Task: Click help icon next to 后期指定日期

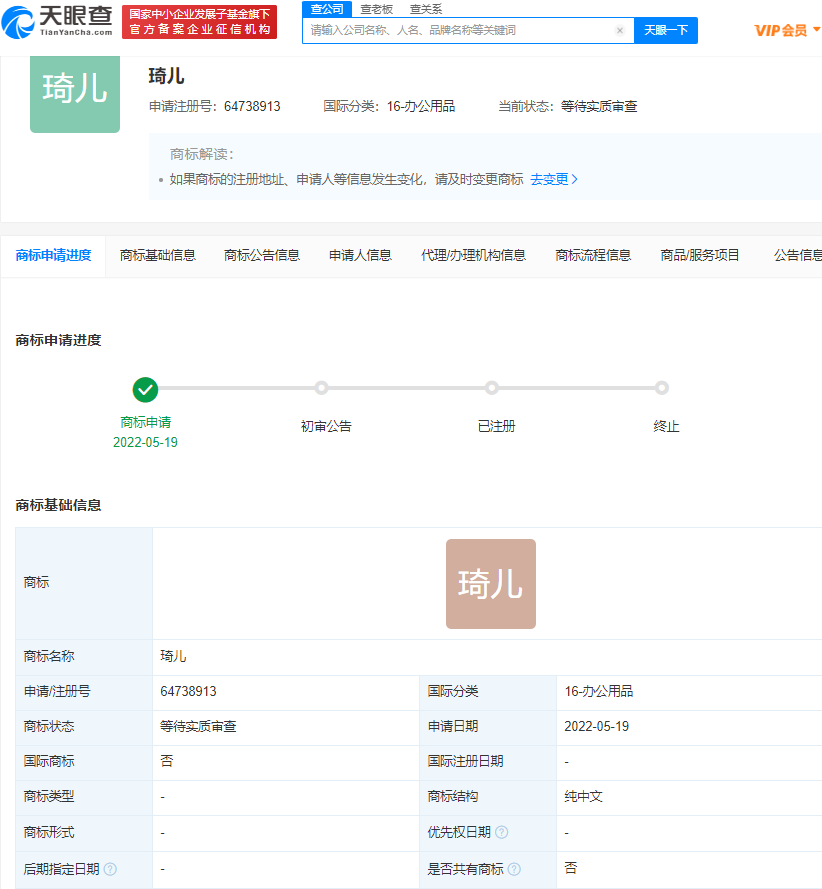Action: coord(110,869)
